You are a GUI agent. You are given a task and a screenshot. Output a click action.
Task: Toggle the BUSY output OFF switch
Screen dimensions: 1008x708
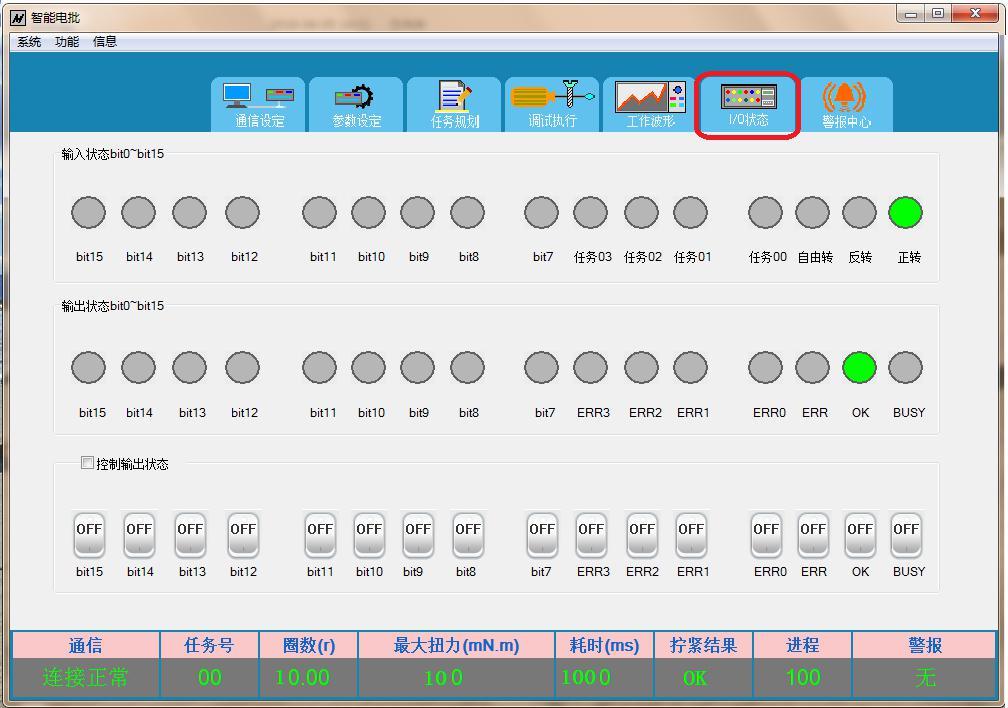coord(906,535)
